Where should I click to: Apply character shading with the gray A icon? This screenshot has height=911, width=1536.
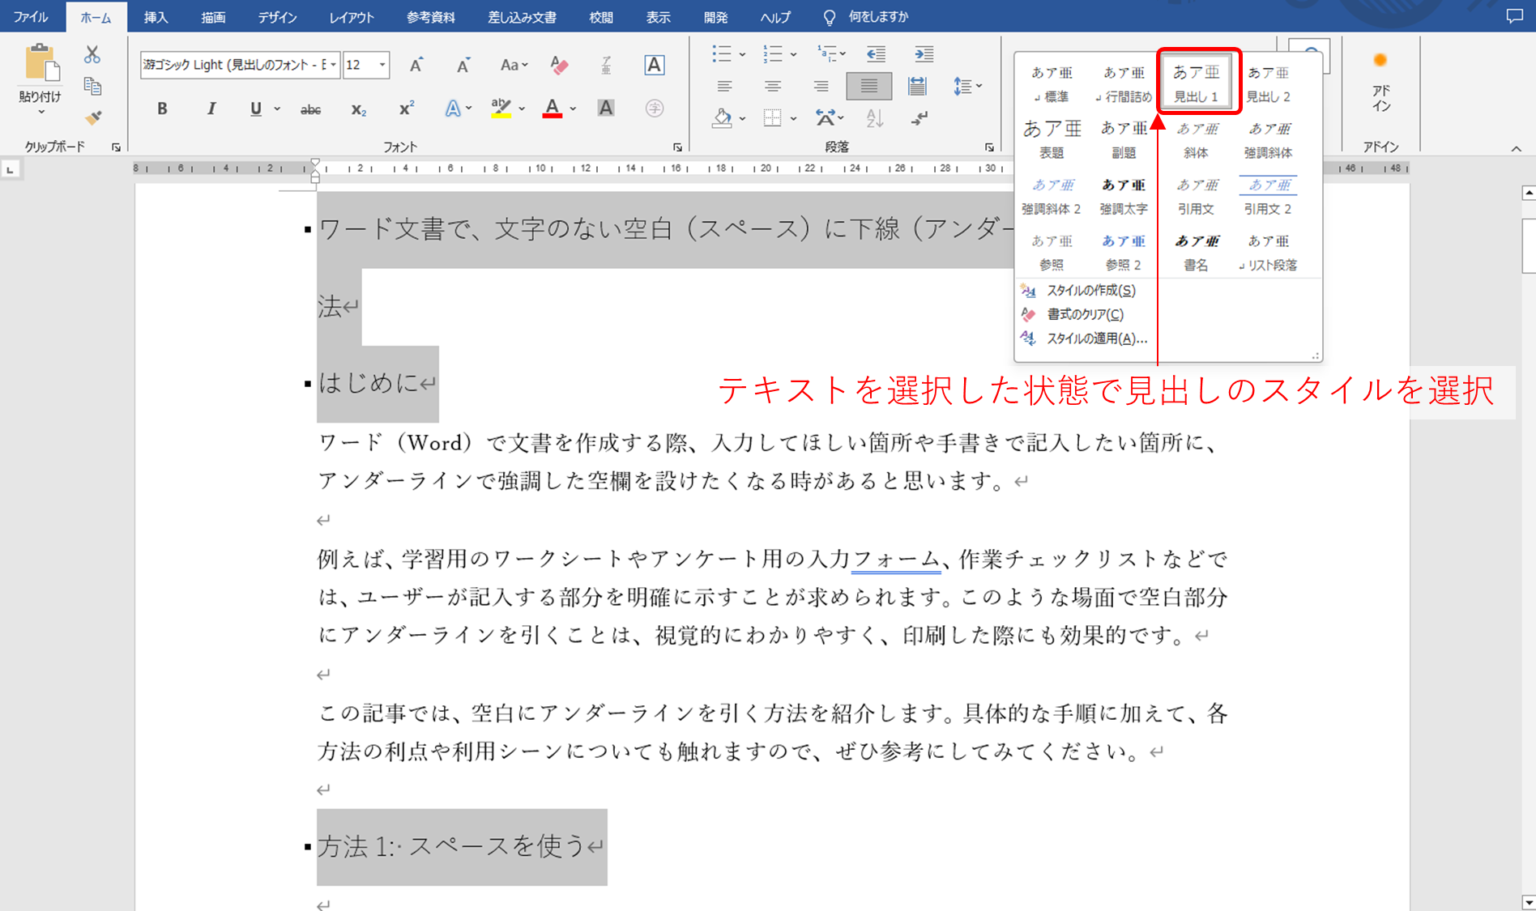[606, 108]
